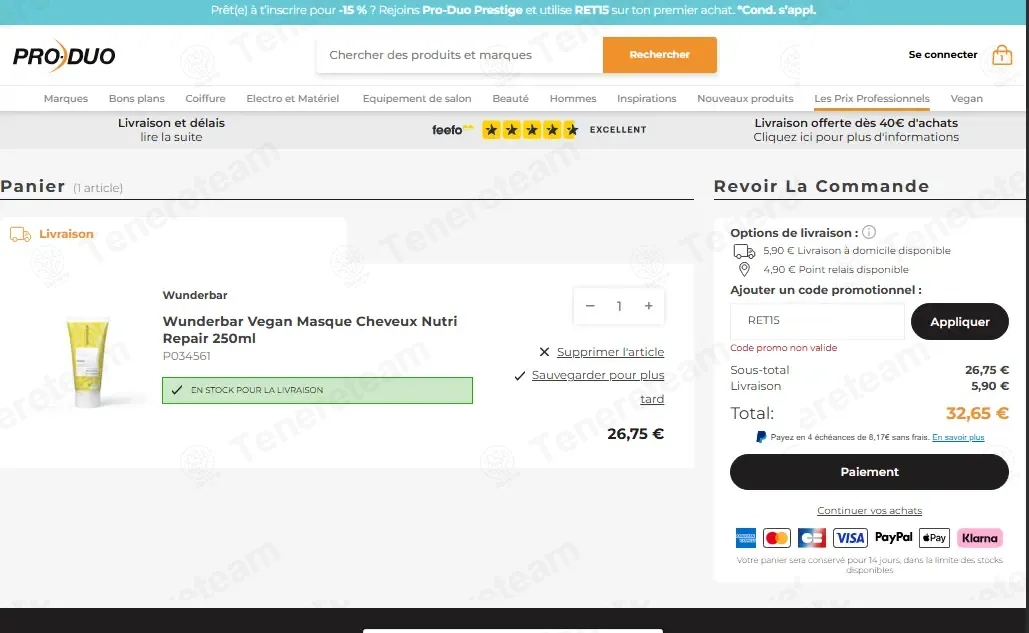Viewport: 1029px width, 633px height.
Task: Click the delivery options info icon
Action: [x=869, y=232]
